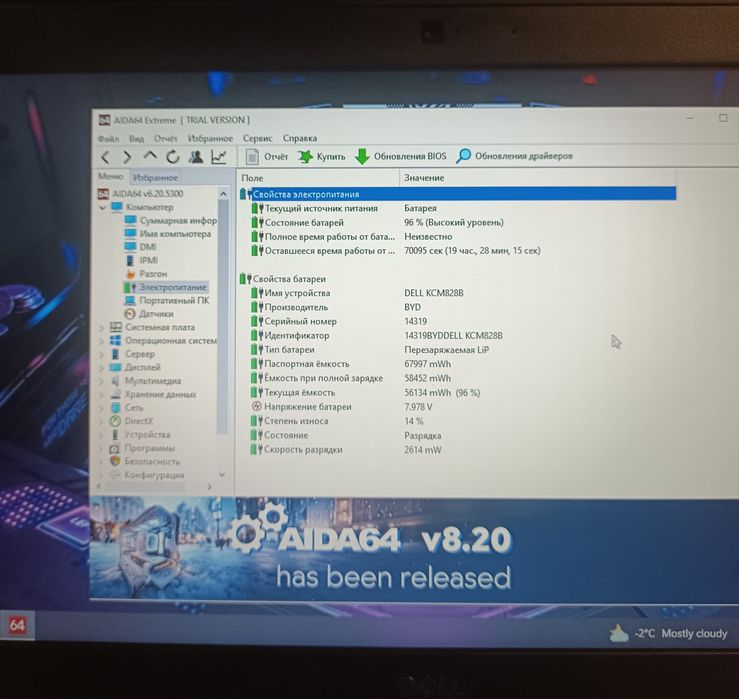Select the Степень износа row

click(x=458, y=421)
